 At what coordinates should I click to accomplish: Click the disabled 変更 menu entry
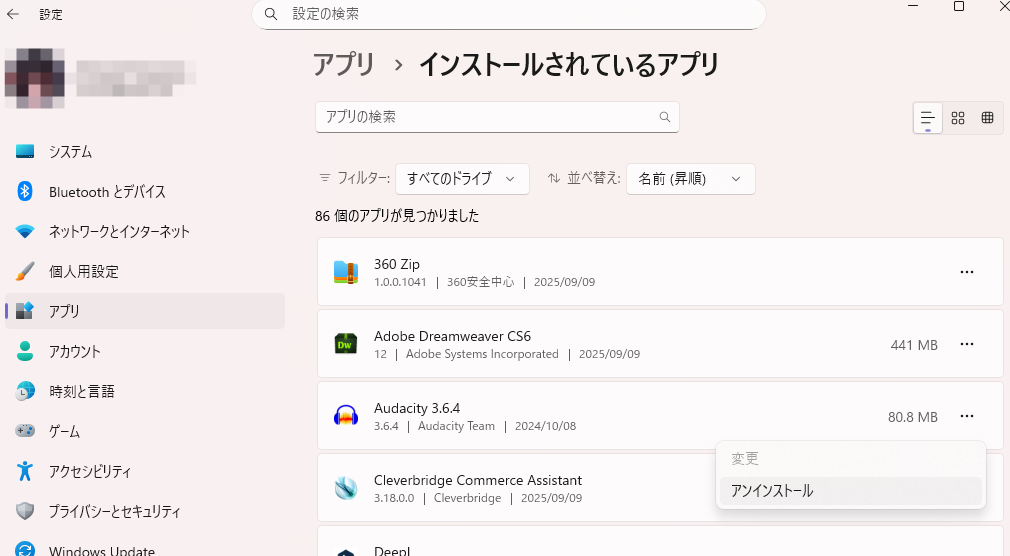pos(851,459)
